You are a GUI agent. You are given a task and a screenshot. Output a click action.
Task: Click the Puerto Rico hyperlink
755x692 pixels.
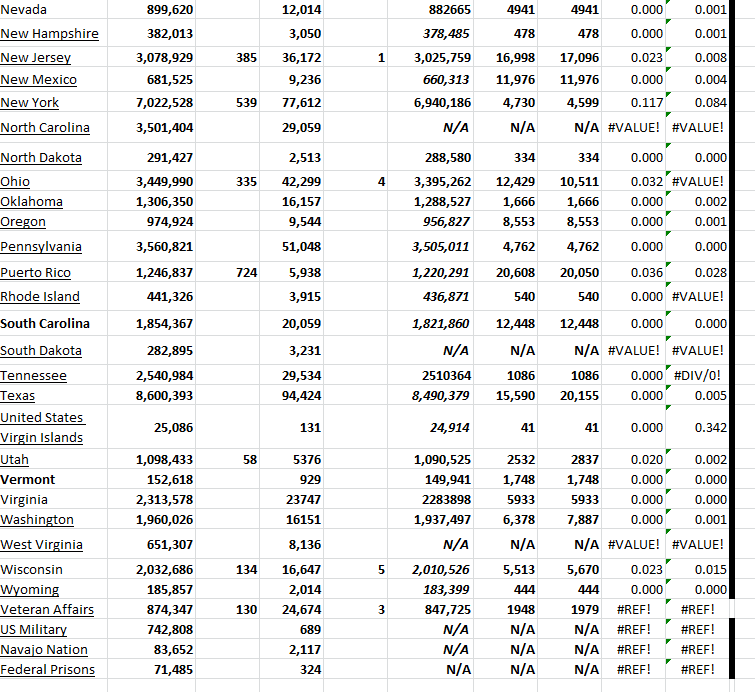(x=38, y=273)
